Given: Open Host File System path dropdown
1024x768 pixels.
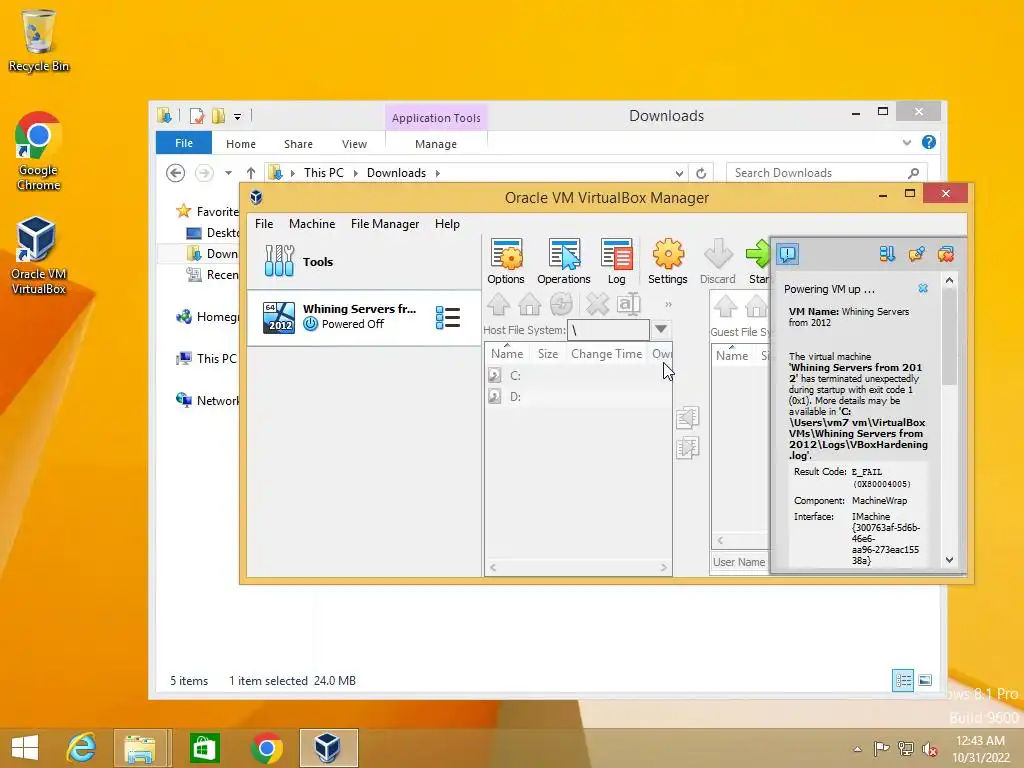Looking at the screenshot, I should 661,329.
